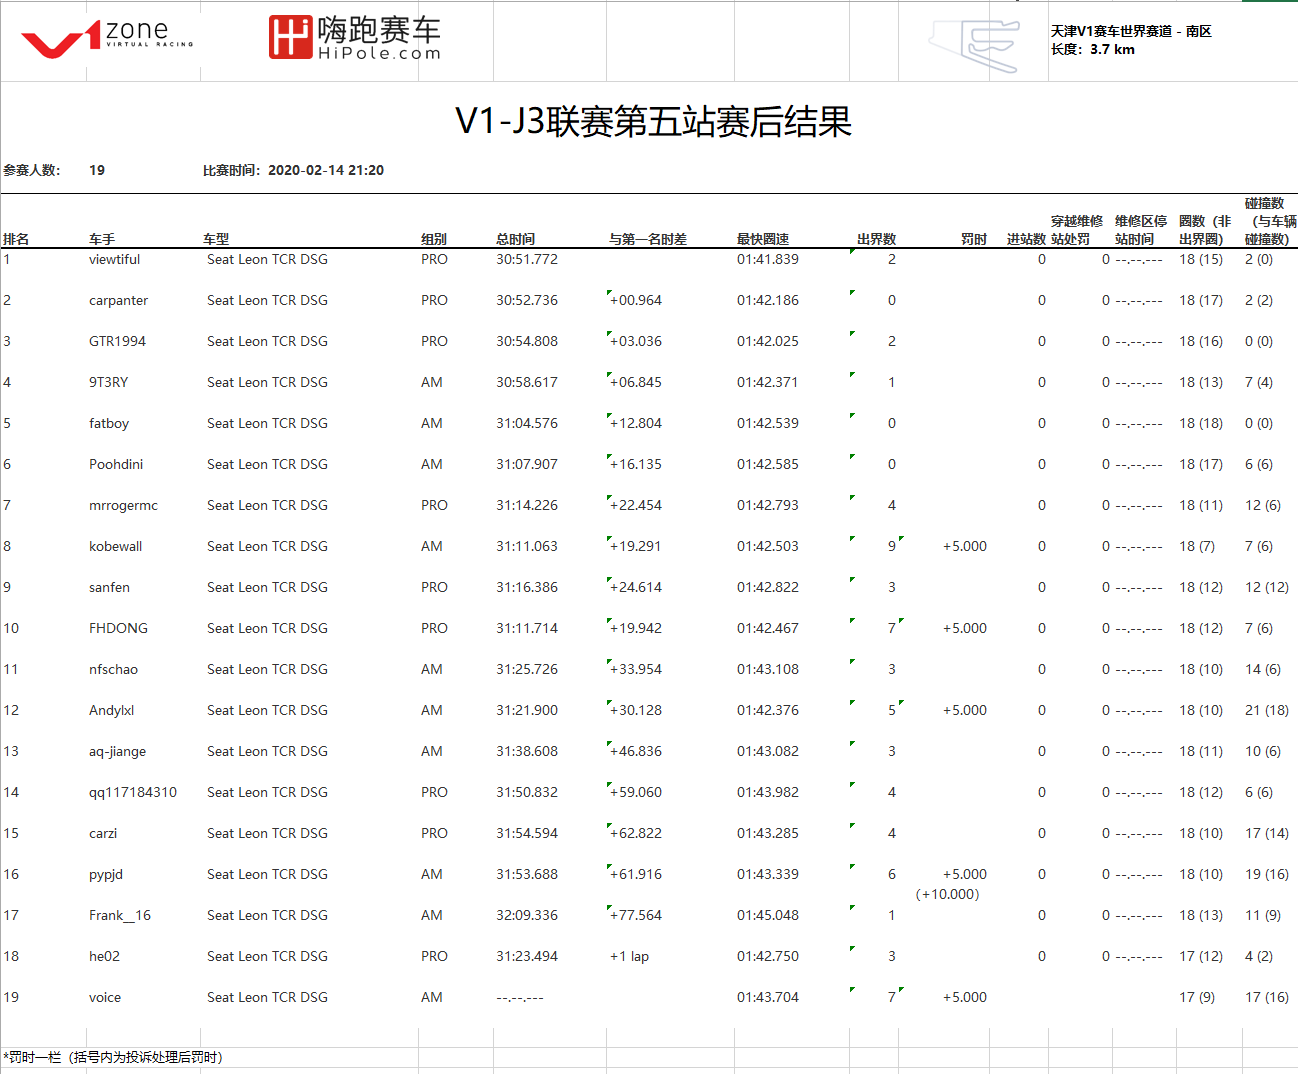1298x1074 pixels.
Task: Select the +1 lap gap cell
Action: click(629, 956)
